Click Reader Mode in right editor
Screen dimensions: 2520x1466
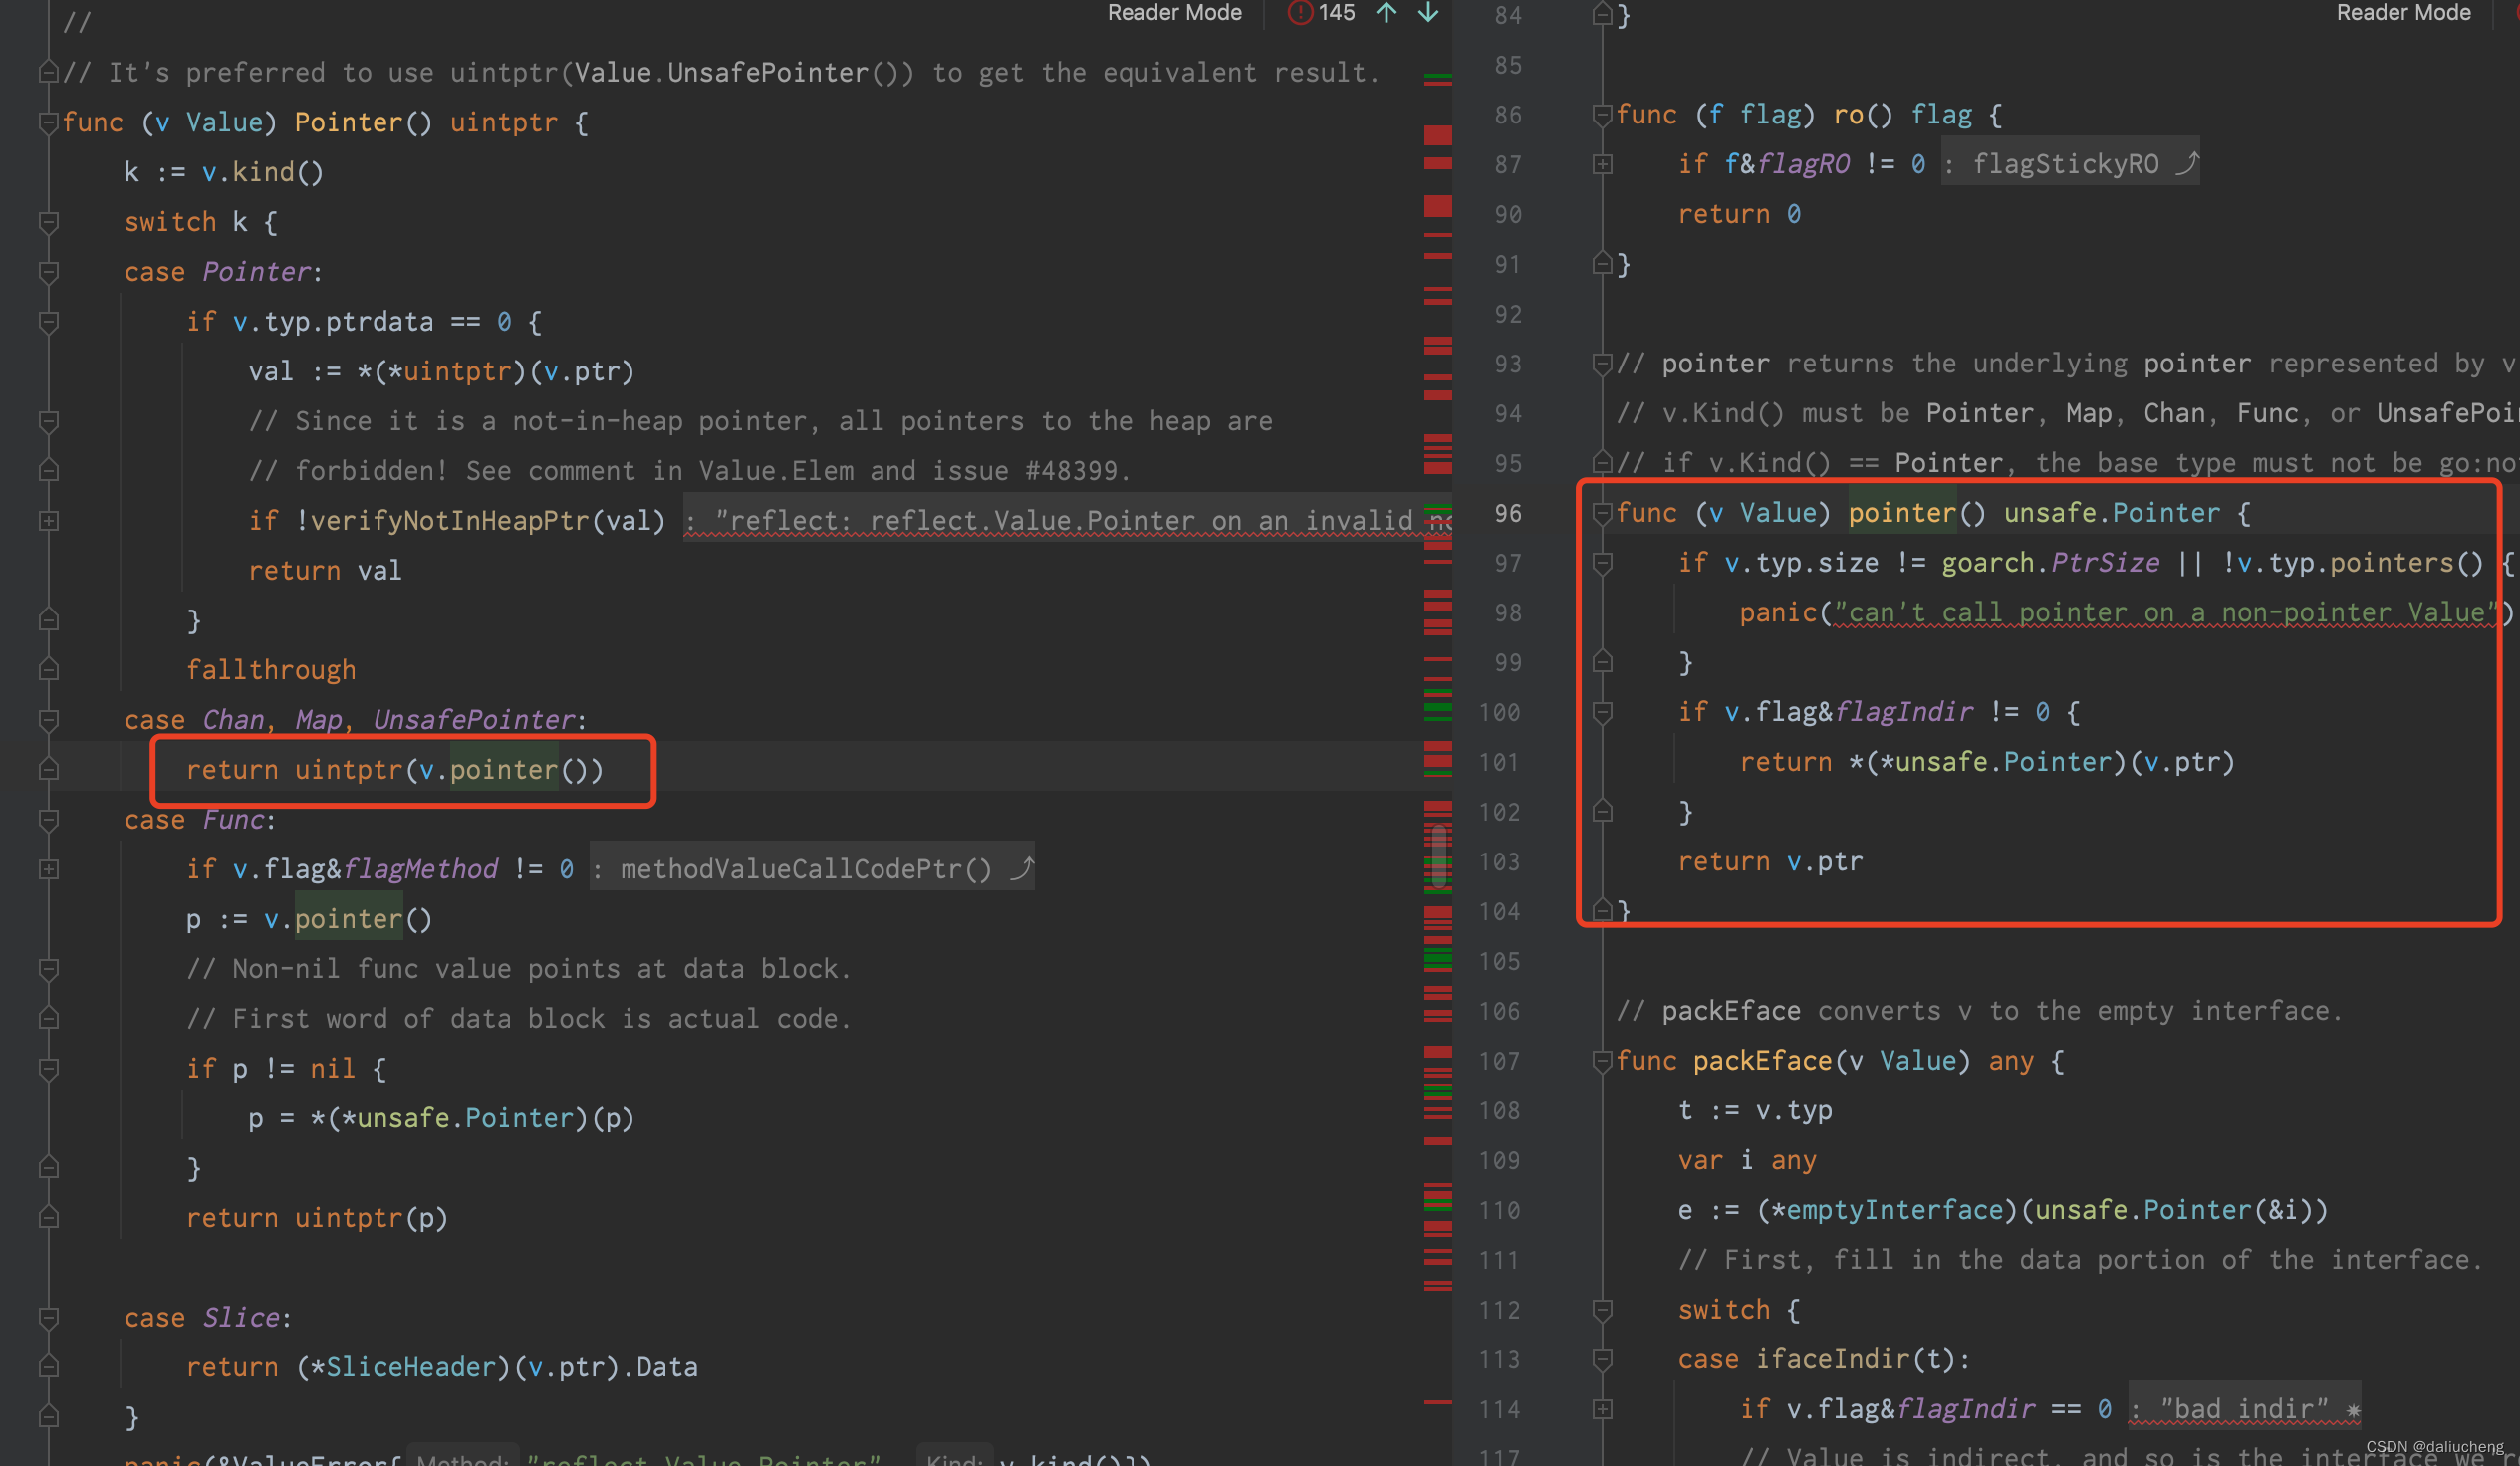(2403, 13)
